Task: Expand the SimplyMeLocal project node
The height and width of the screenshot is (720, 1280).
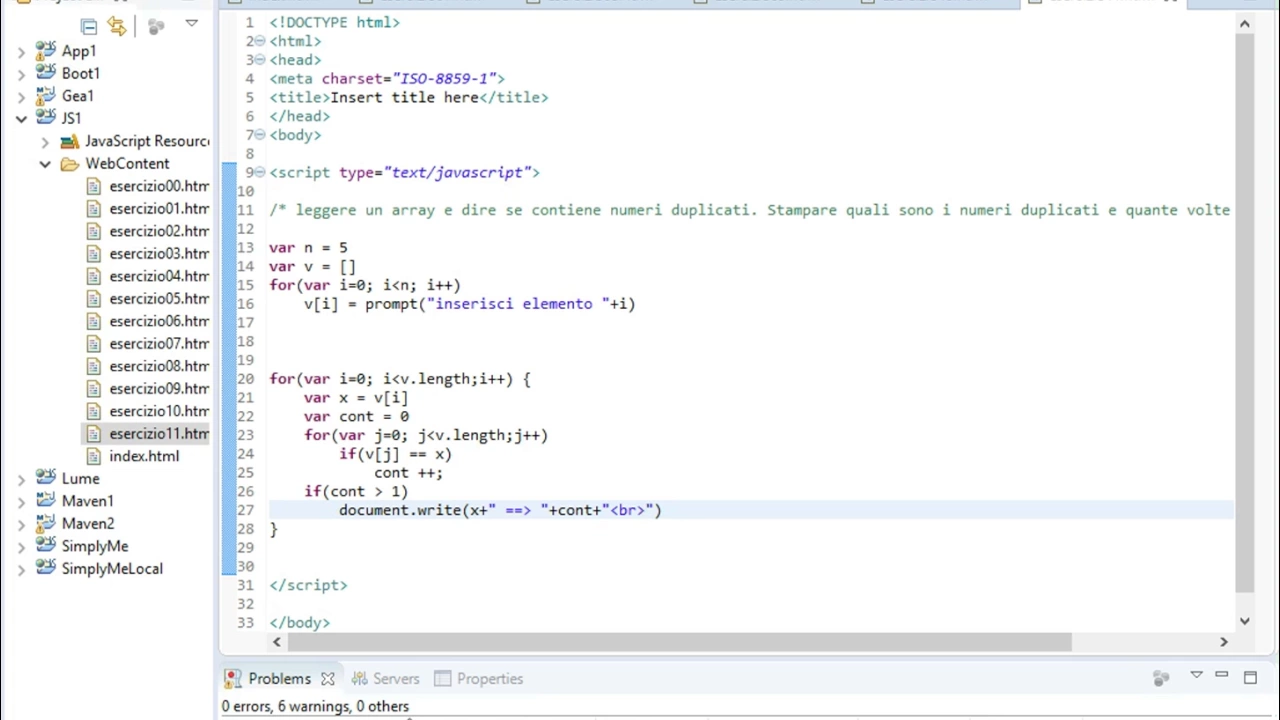Action: (x=21, y=569)
